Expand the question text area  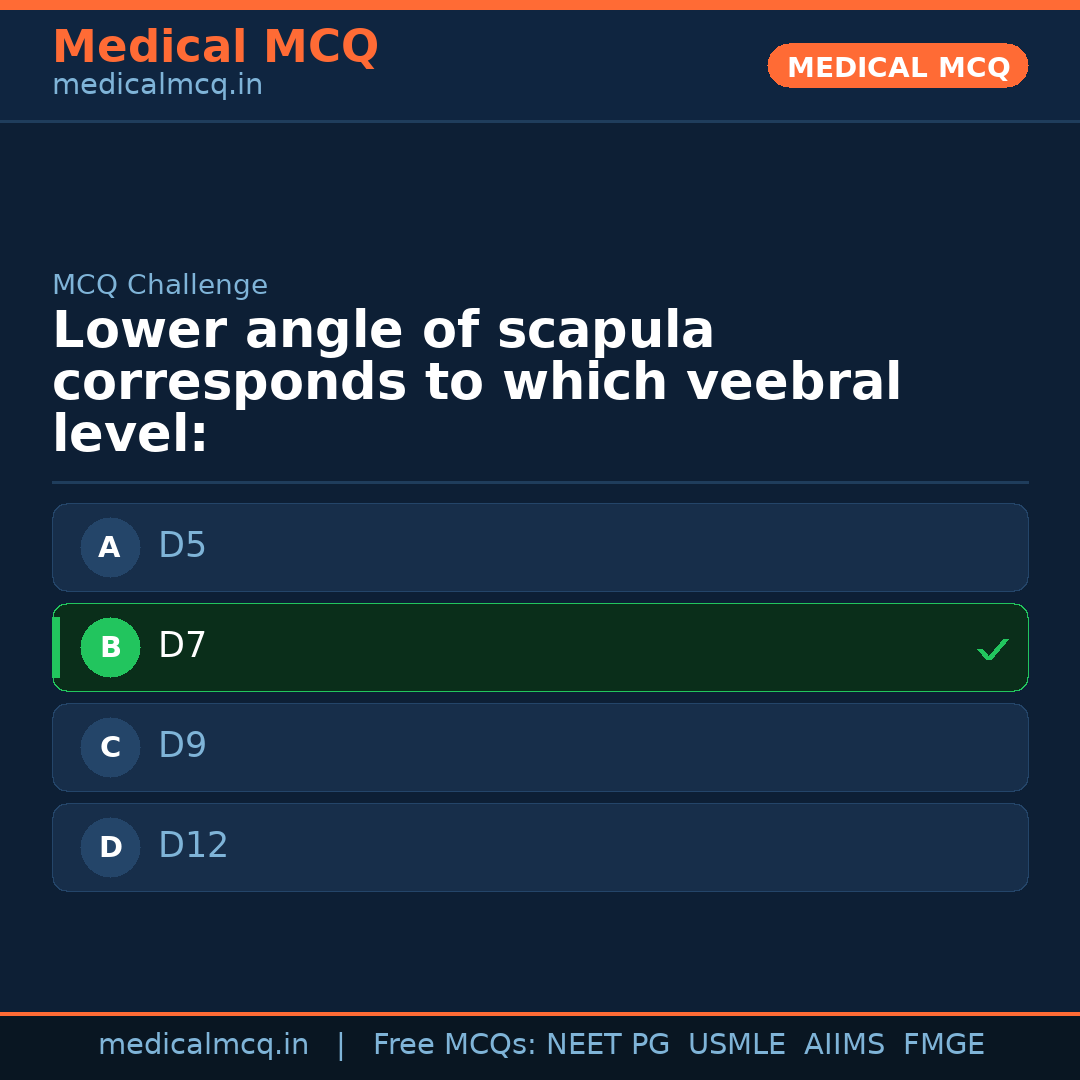(477, 380)
